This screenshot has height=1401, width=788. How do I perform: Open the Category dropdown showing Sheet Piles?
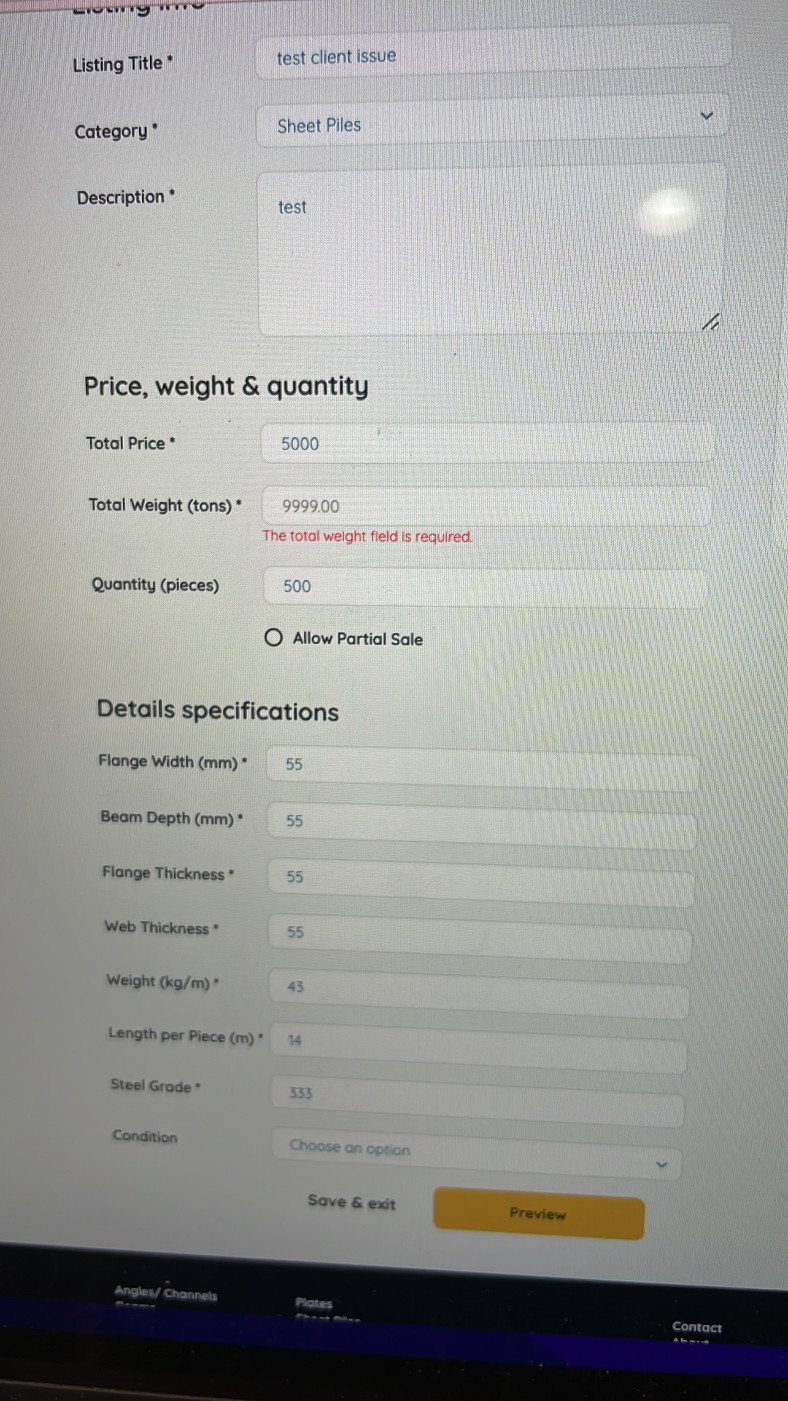click(x=492, y=123)
